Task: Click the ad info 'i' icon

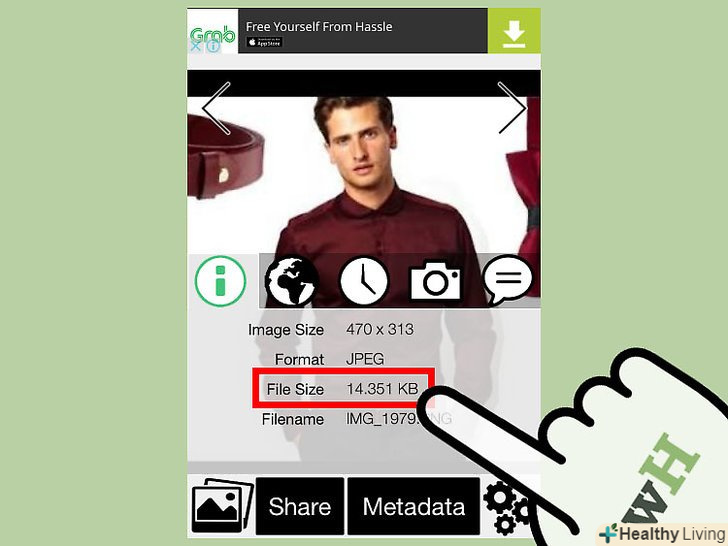Action: [213, 46]
